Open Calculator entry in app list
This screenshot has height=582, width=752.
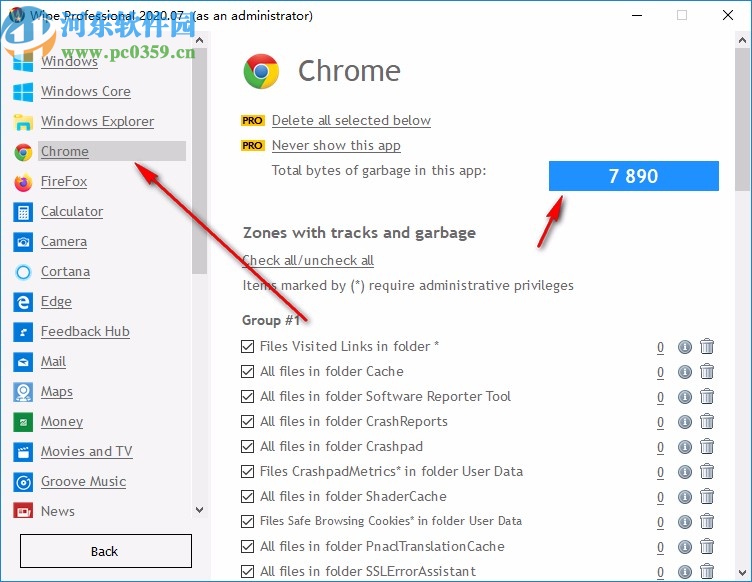[x=72, y=211]
